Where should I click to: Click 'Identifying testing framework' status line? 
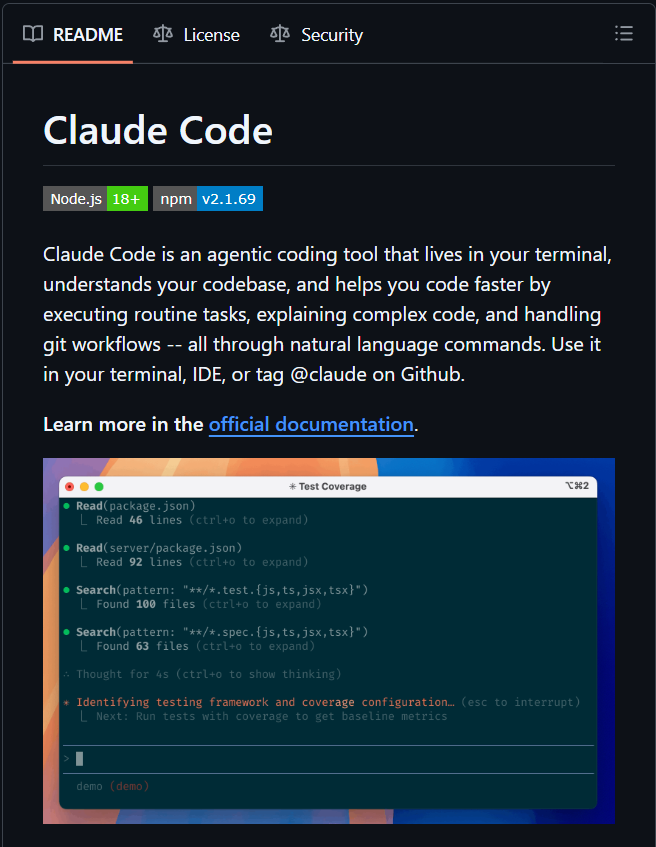pos(265,702)
